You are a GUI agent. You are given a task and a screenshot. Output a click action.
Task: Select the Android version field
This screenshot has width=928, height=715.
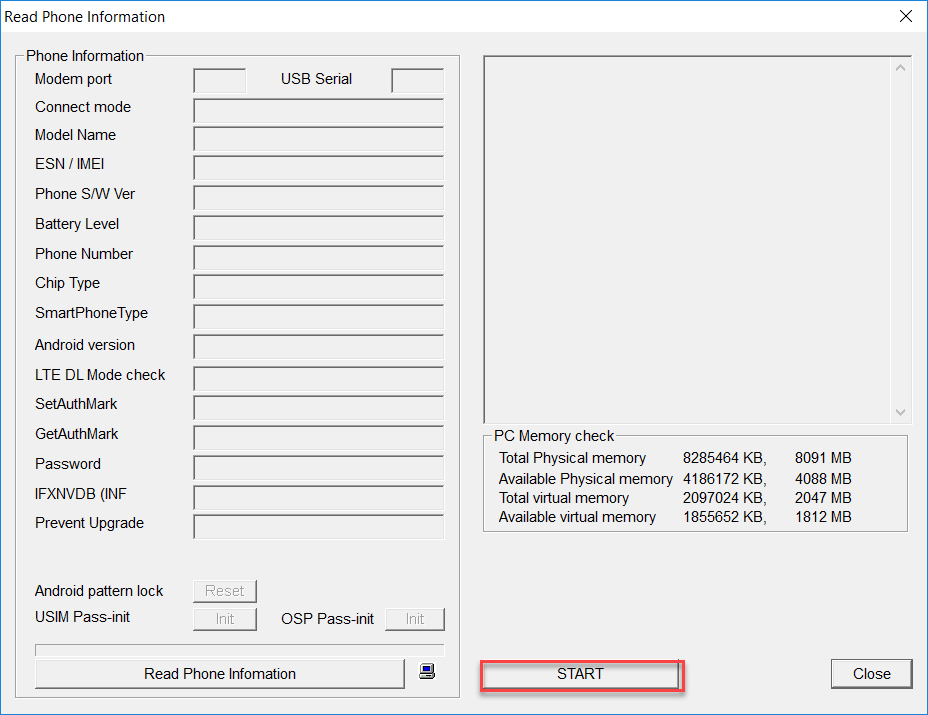[318, 347]
